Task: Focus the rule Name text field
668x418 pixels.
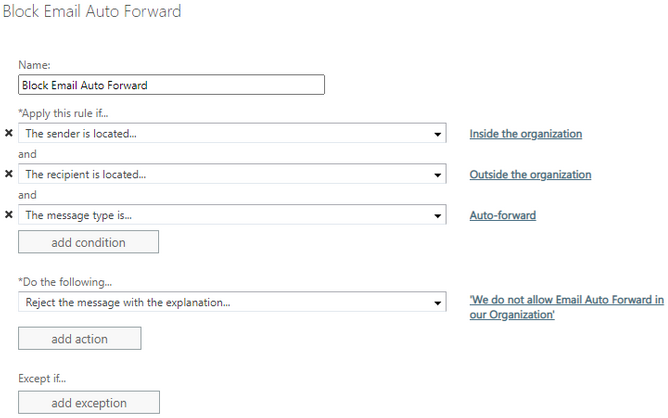Action: pyautogui.click(x=171, y=85)
